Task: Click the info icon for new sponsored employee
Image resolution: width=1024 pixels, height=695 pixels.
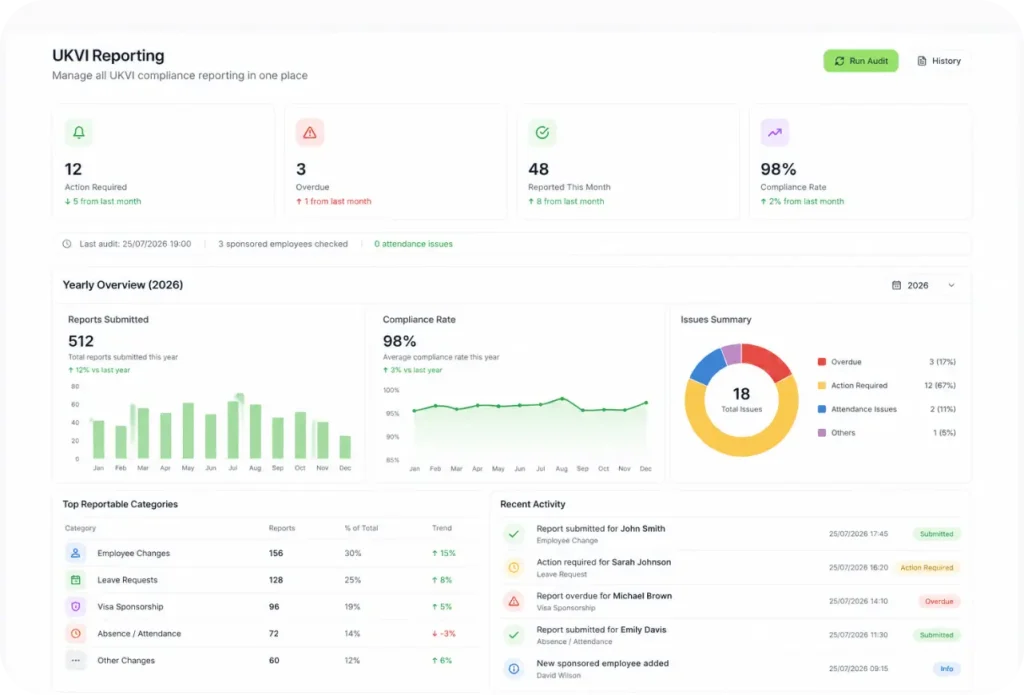Action: coord(514,669)
